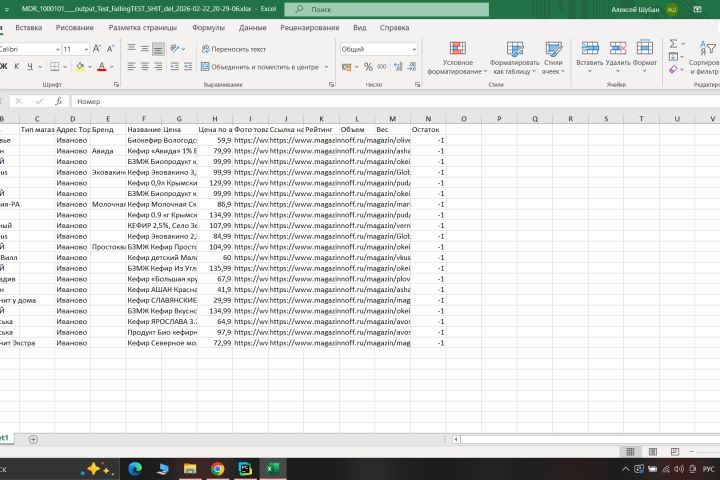Click the Fill down icon in editing group

tap(673, 56)
